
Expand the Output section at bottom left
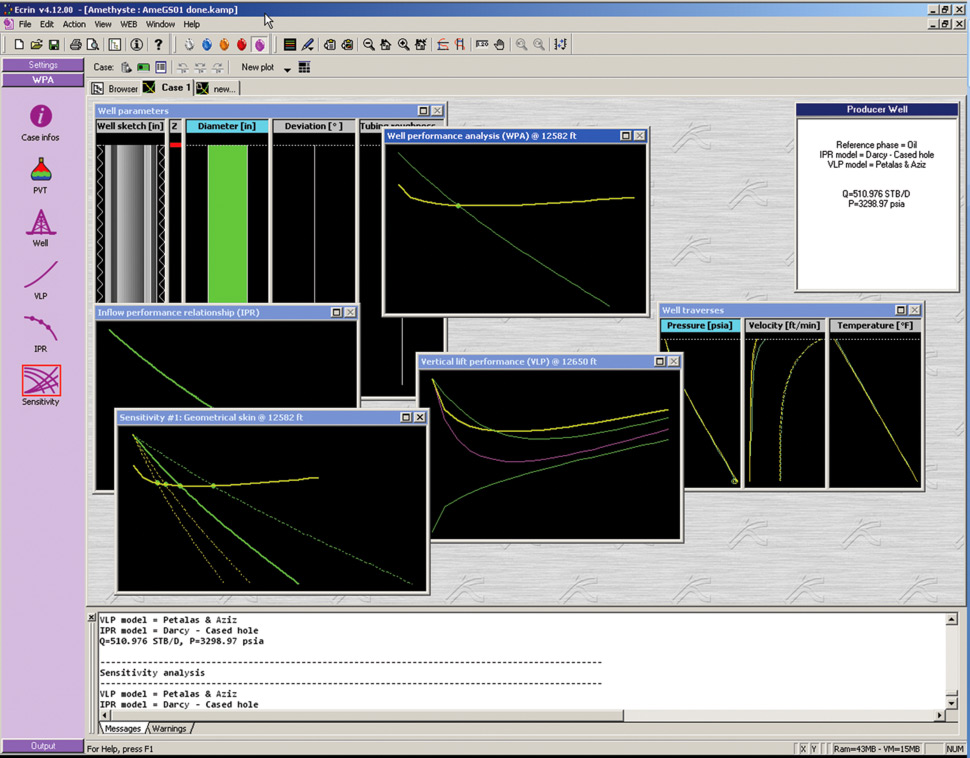click(x=43, y=745)
